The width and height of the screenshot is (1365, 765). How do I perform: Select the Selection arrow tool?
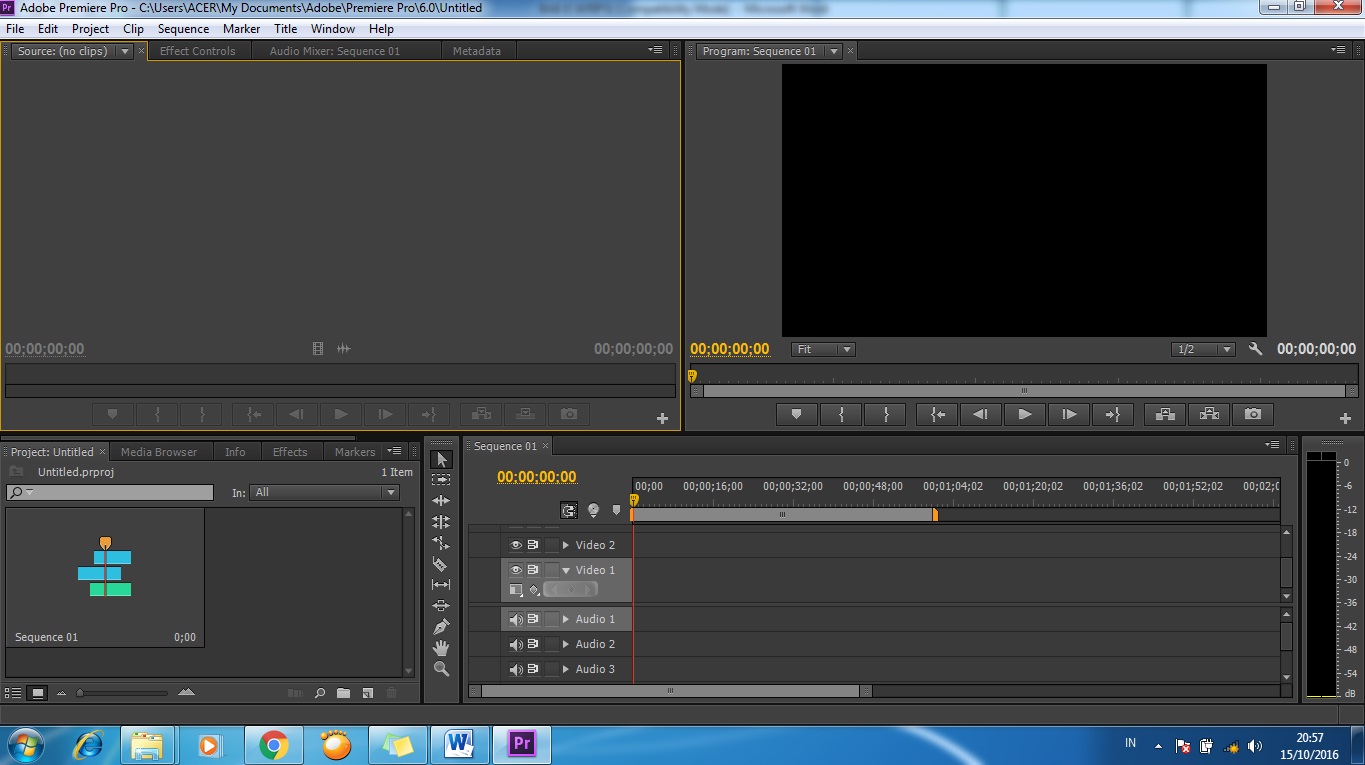(x=441, y=459)
